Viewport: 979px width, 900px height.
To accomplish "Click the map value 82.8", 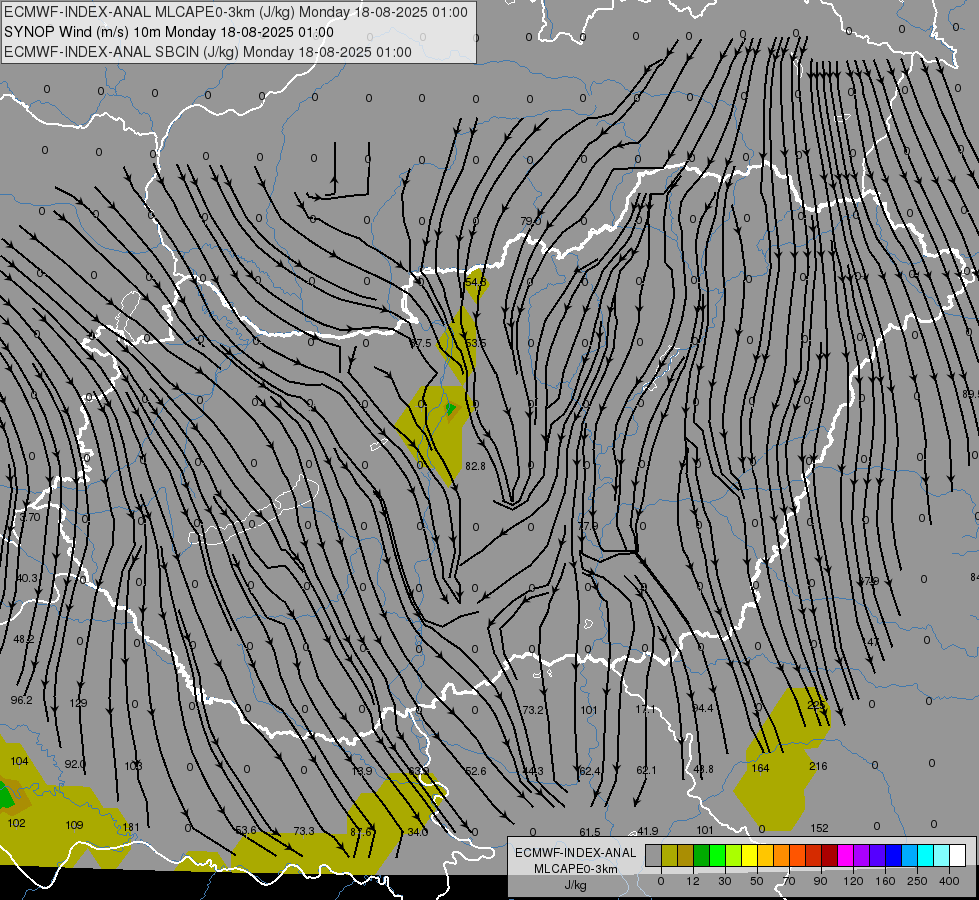I will [476, 466].
